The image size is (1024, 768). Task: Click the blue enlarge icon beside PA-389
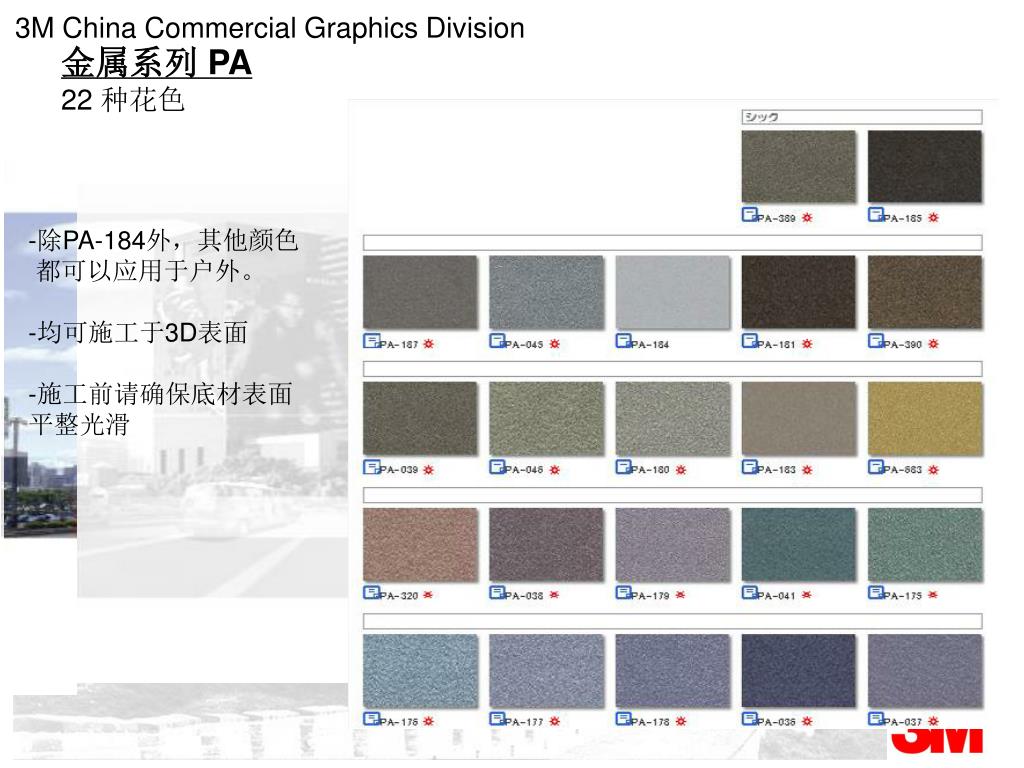click(x=750, y=214)
